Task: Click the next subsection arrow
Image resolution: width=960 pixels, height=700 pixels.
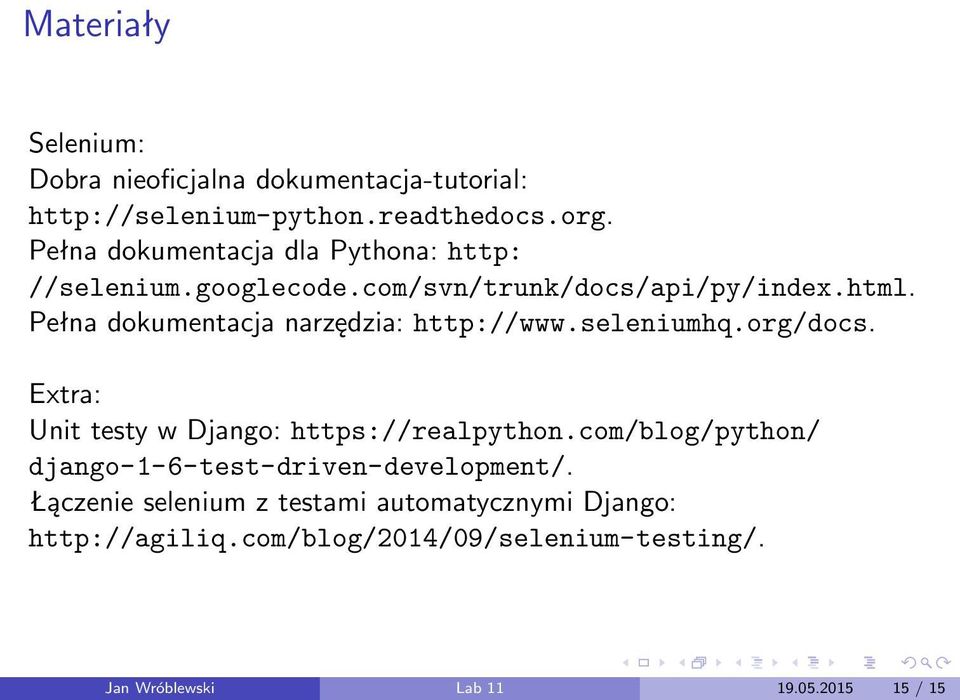Action: (775, 663)
